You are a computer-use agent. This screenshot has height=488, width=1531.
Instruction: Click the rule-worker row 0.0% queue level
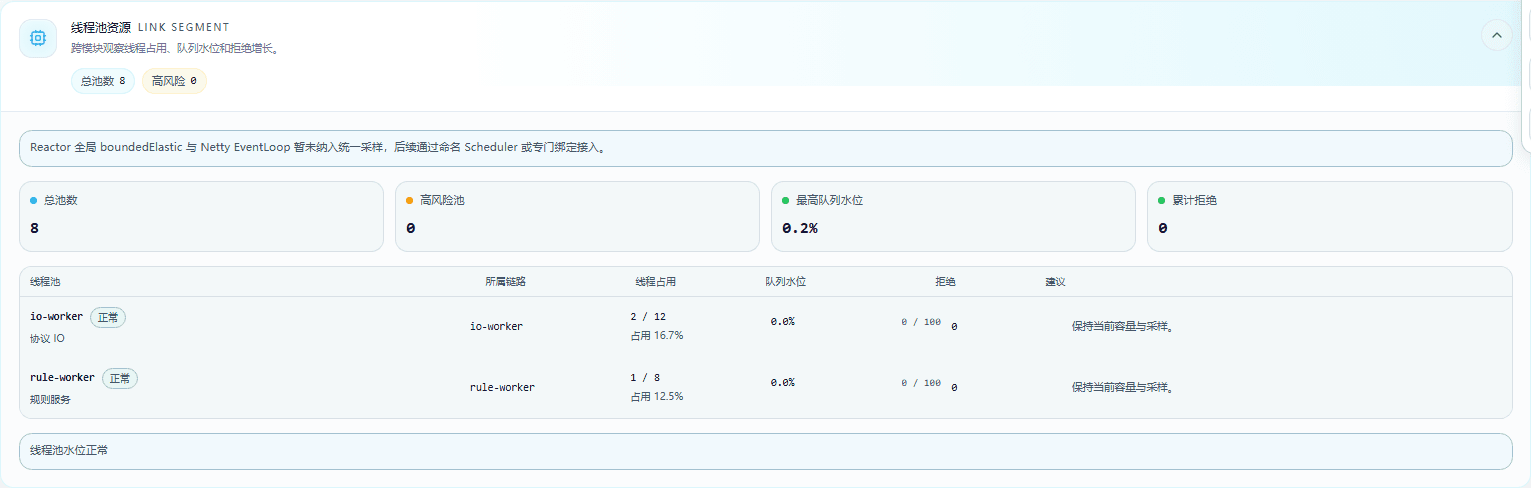point(782,383)
